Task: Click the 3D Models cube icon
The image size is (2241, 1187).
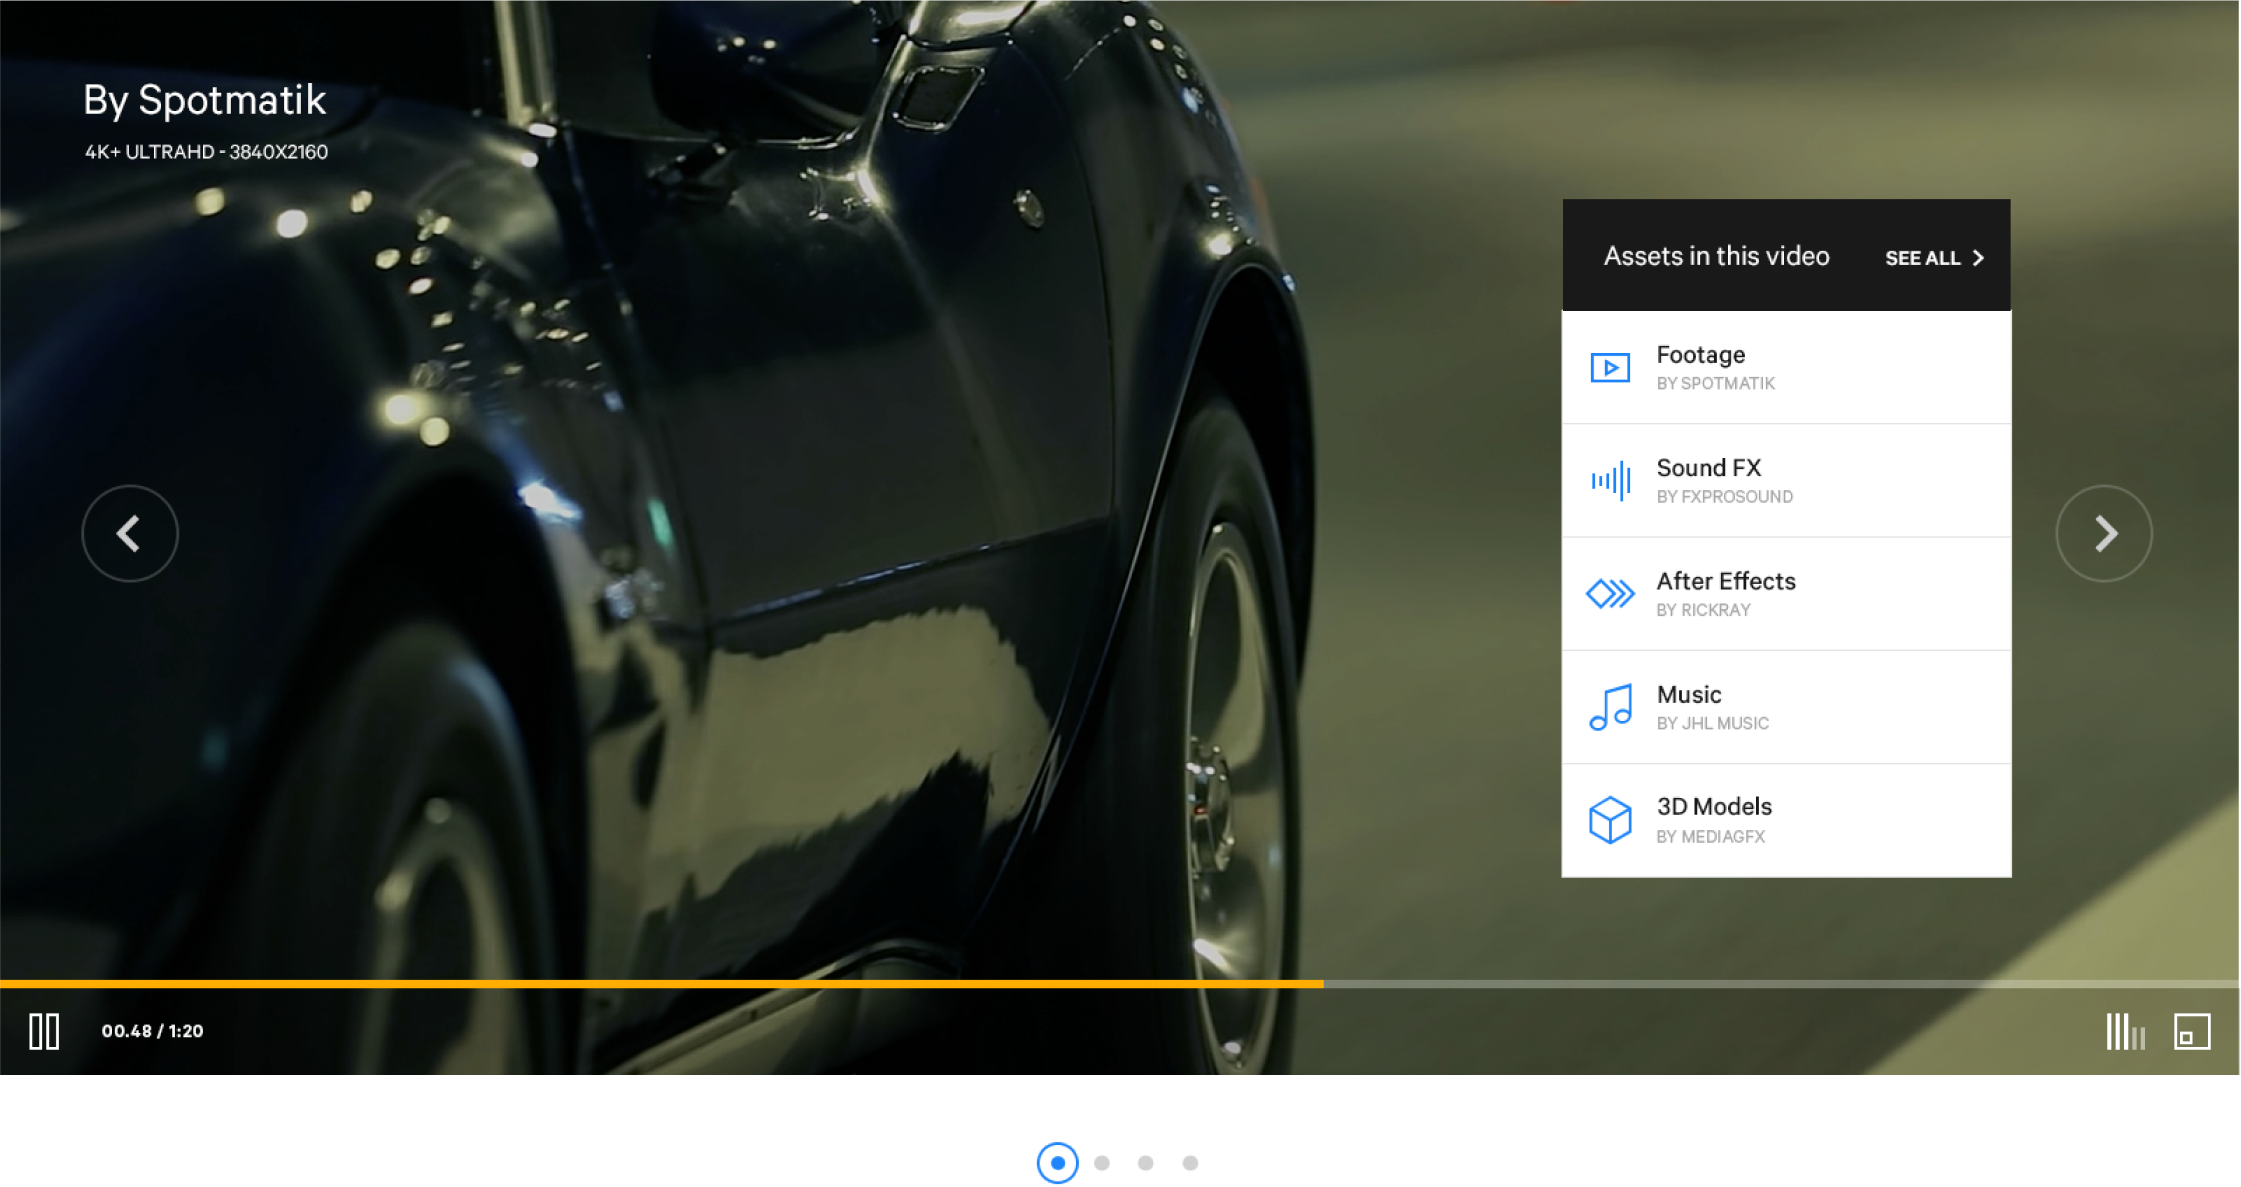Action: [x=1610, y=820]
